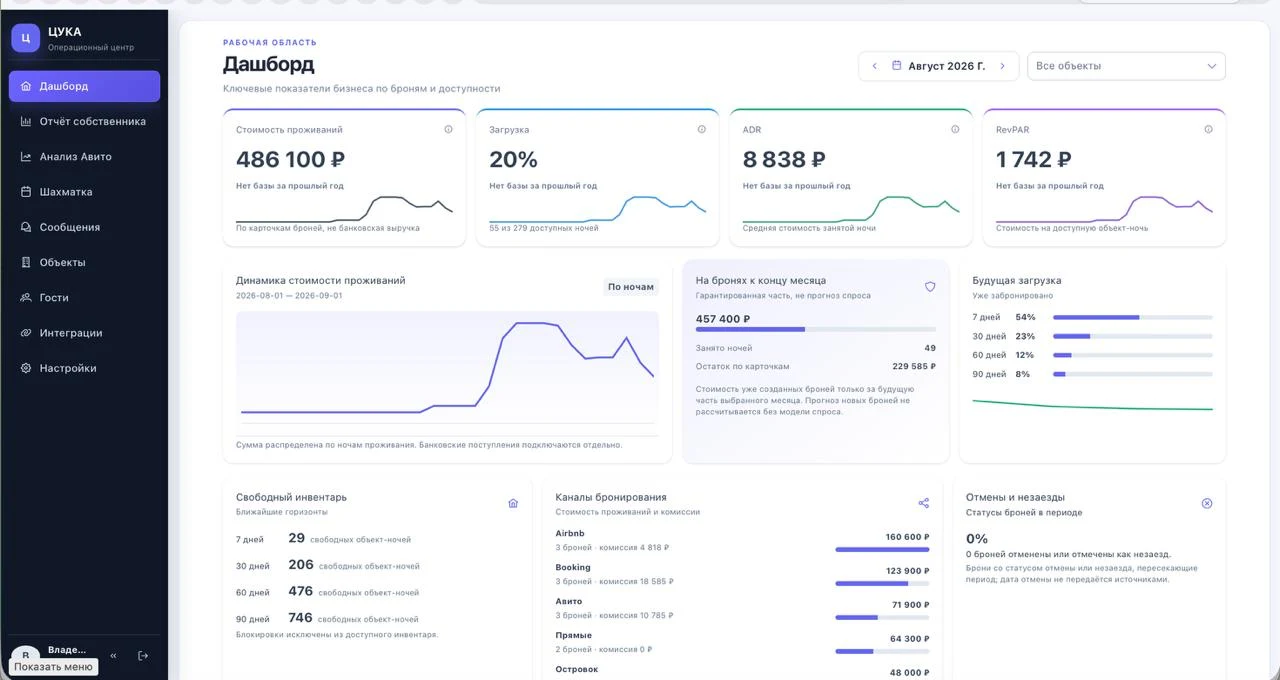Viewport: 1280px width, 680px height.
Task: Open the Август 2026 г. month selector
Action: 938,66
